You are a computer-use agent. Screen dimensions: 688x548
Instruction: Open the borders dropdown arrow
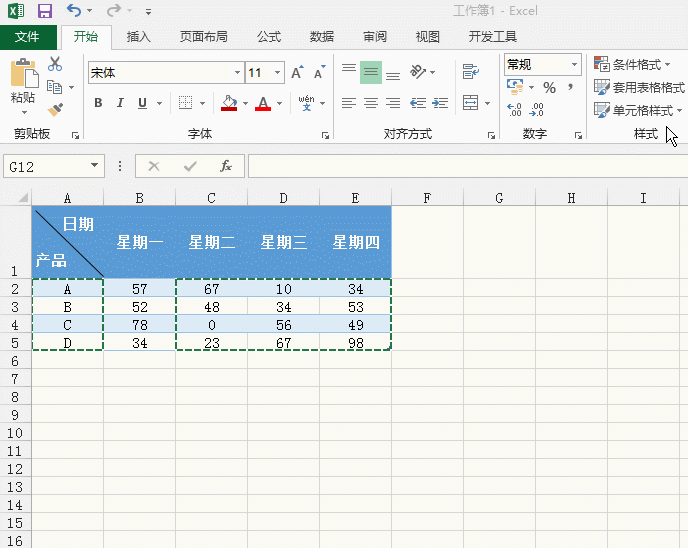[202, 104]
